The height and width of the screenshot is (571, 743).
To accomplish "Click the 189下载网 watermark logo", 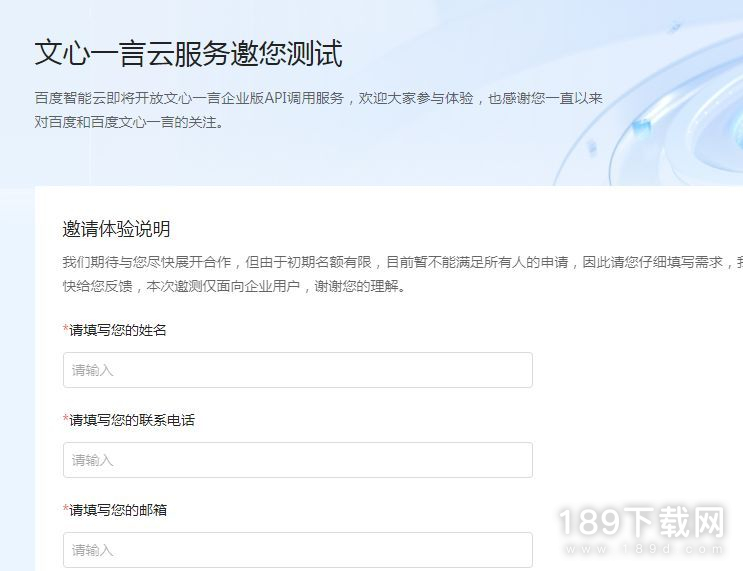I will click(642, 523).
